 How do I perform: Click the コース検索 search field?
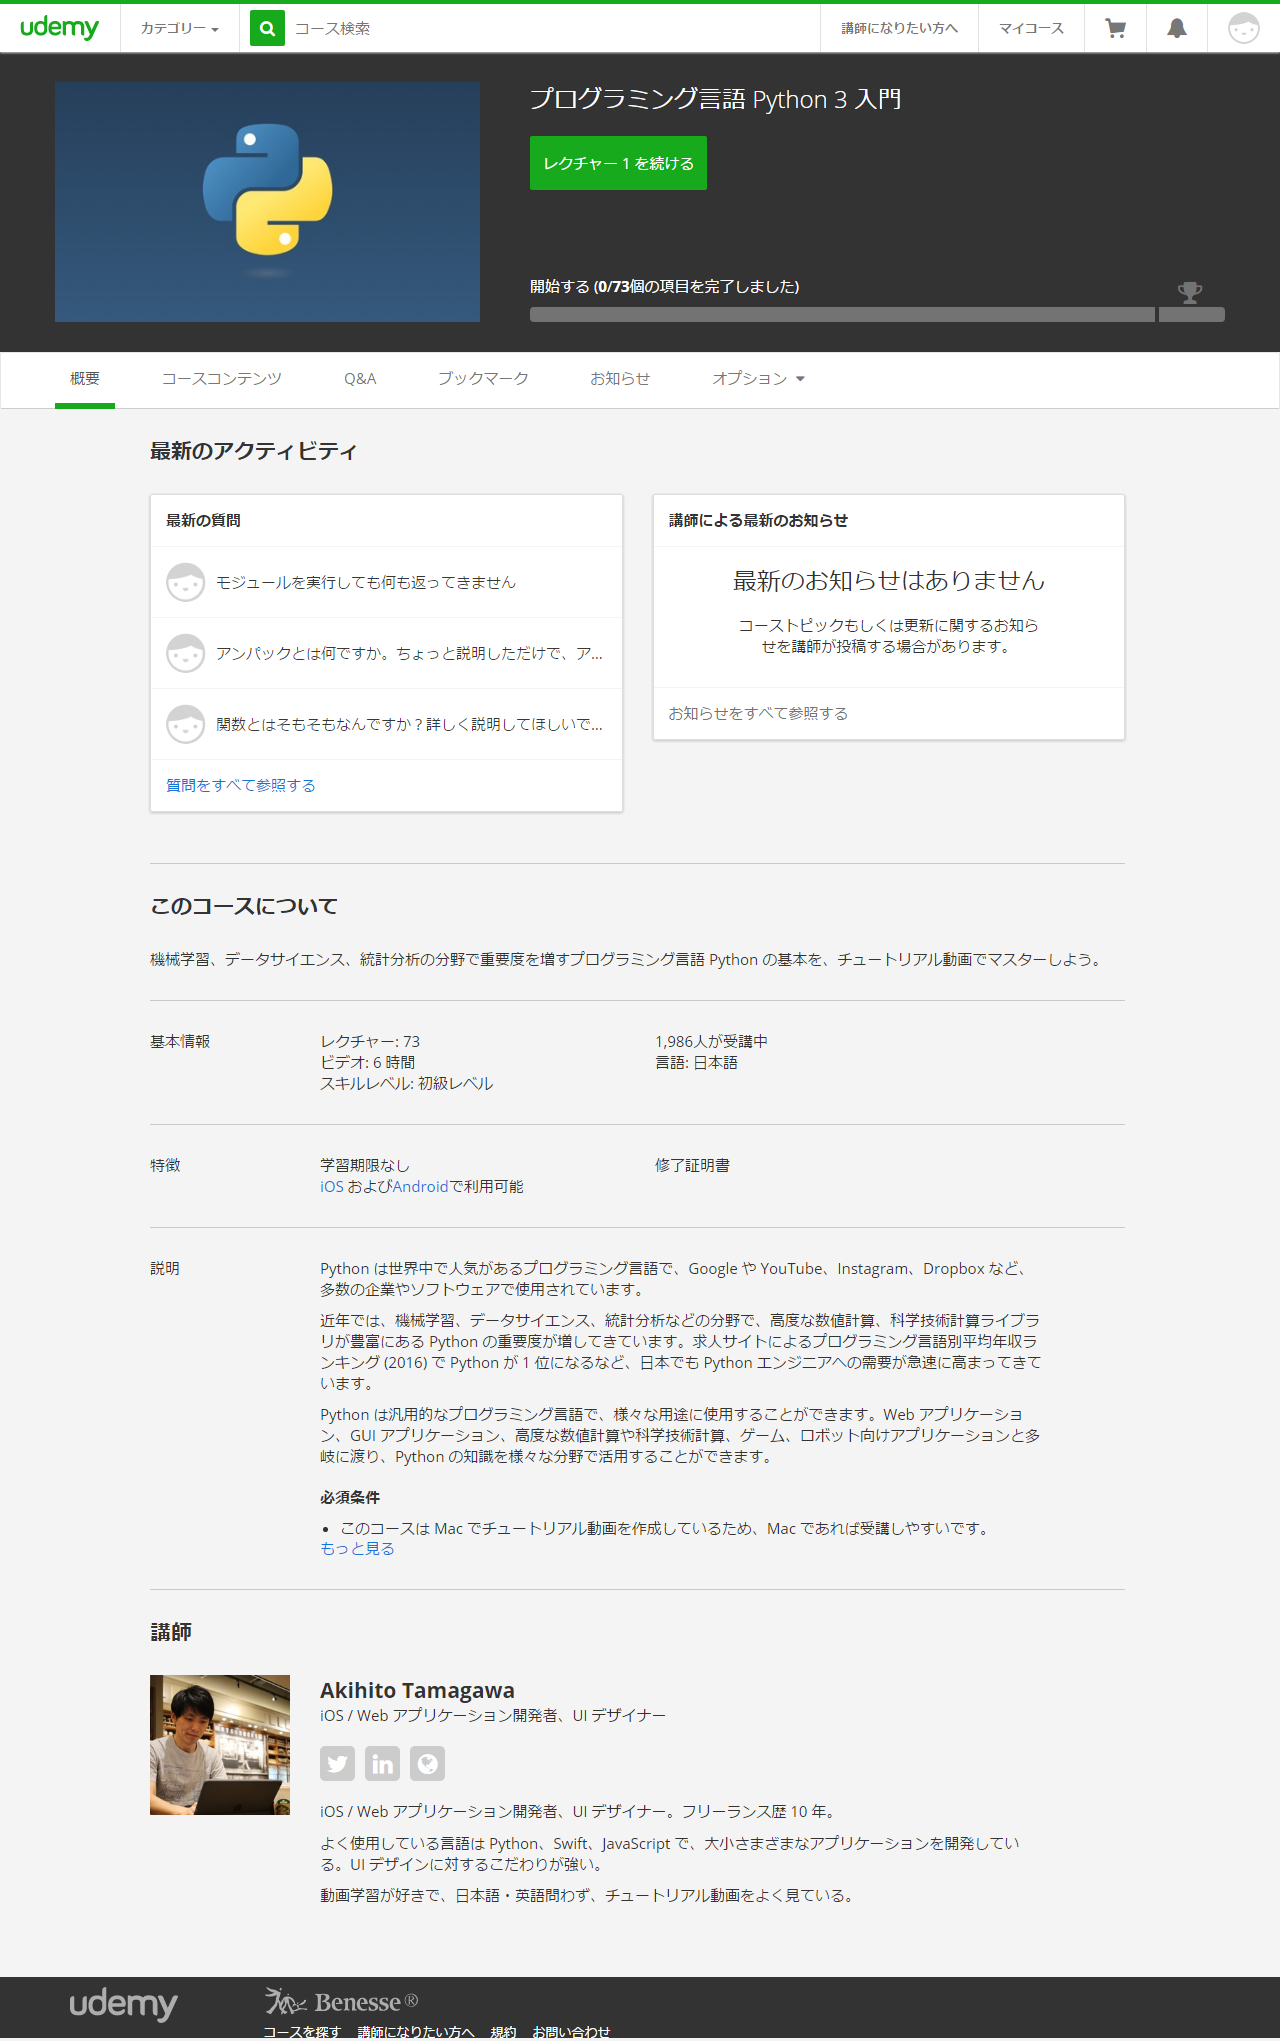(x=550, y=29)
